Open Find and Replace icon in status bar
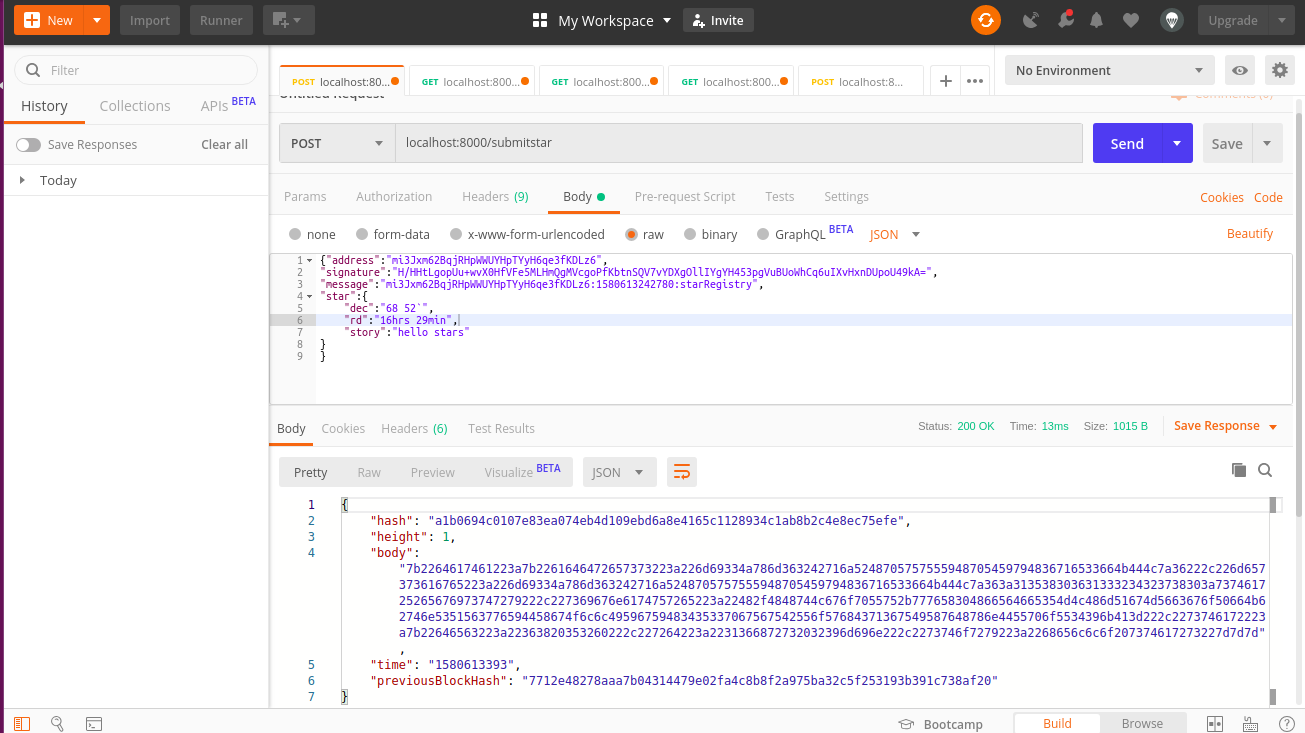Image resolution: width=1305 pixels, height=733 pixels. click(x=58, y=723)
